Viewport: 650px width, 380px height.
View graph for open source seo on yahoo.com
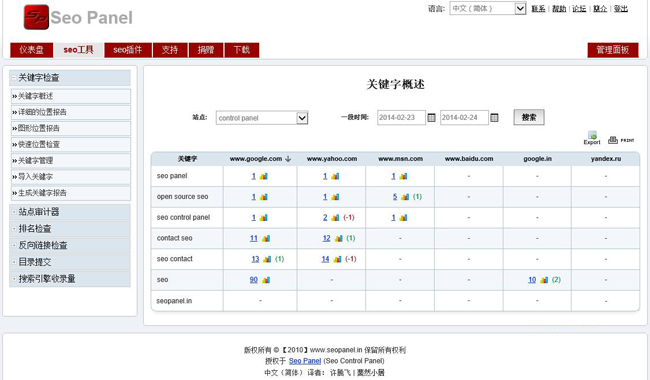click(335, 197)
